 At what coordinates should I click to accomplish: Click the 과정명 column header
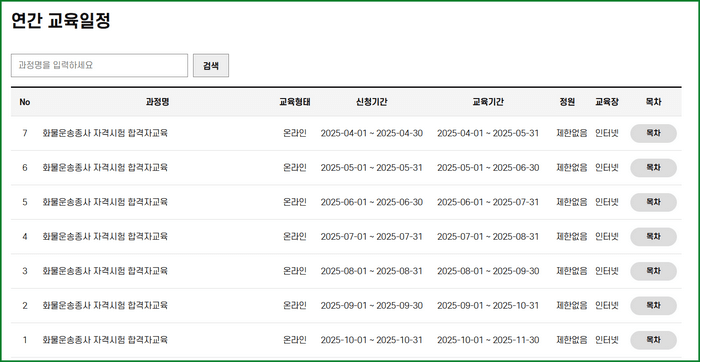[x=157, y=102]
